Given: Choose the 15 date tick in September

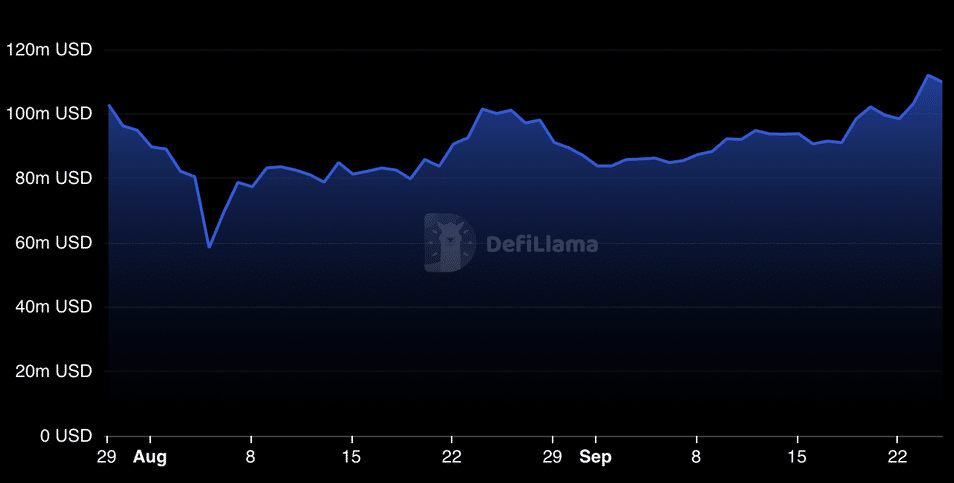Looking at the screenshot, I should [797, 457].
